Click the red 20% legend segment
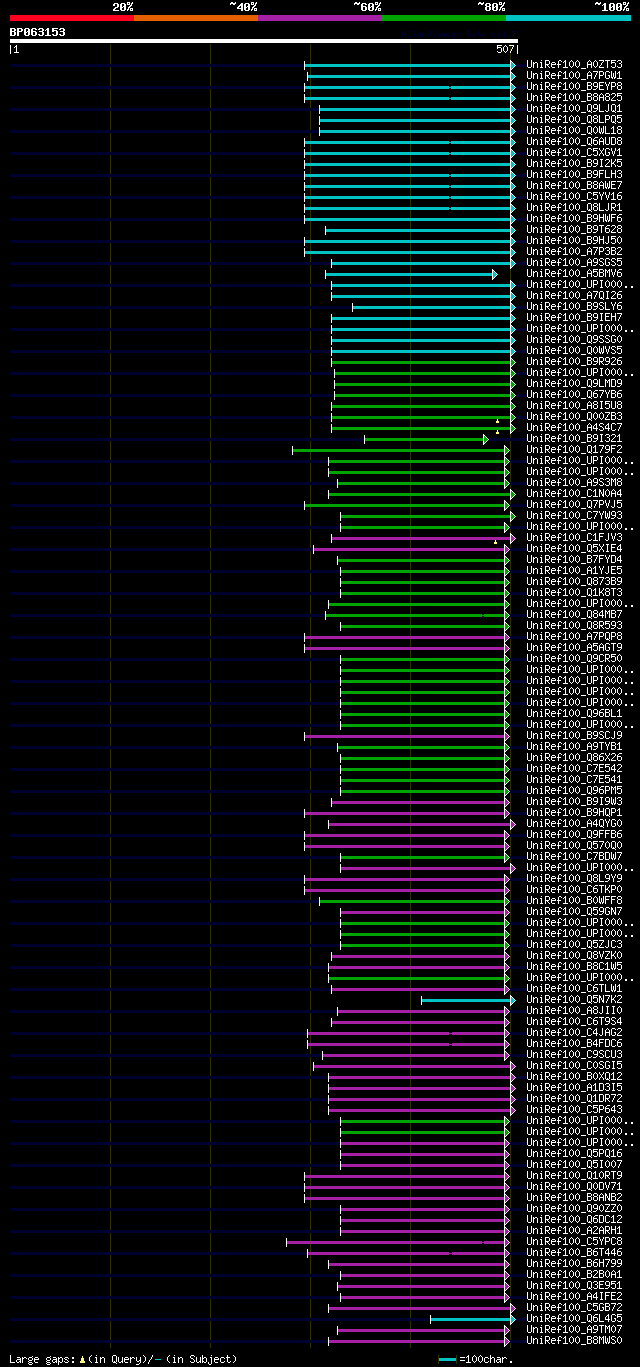This screenshot has height=1367, width=640. [x=72, y=17]
